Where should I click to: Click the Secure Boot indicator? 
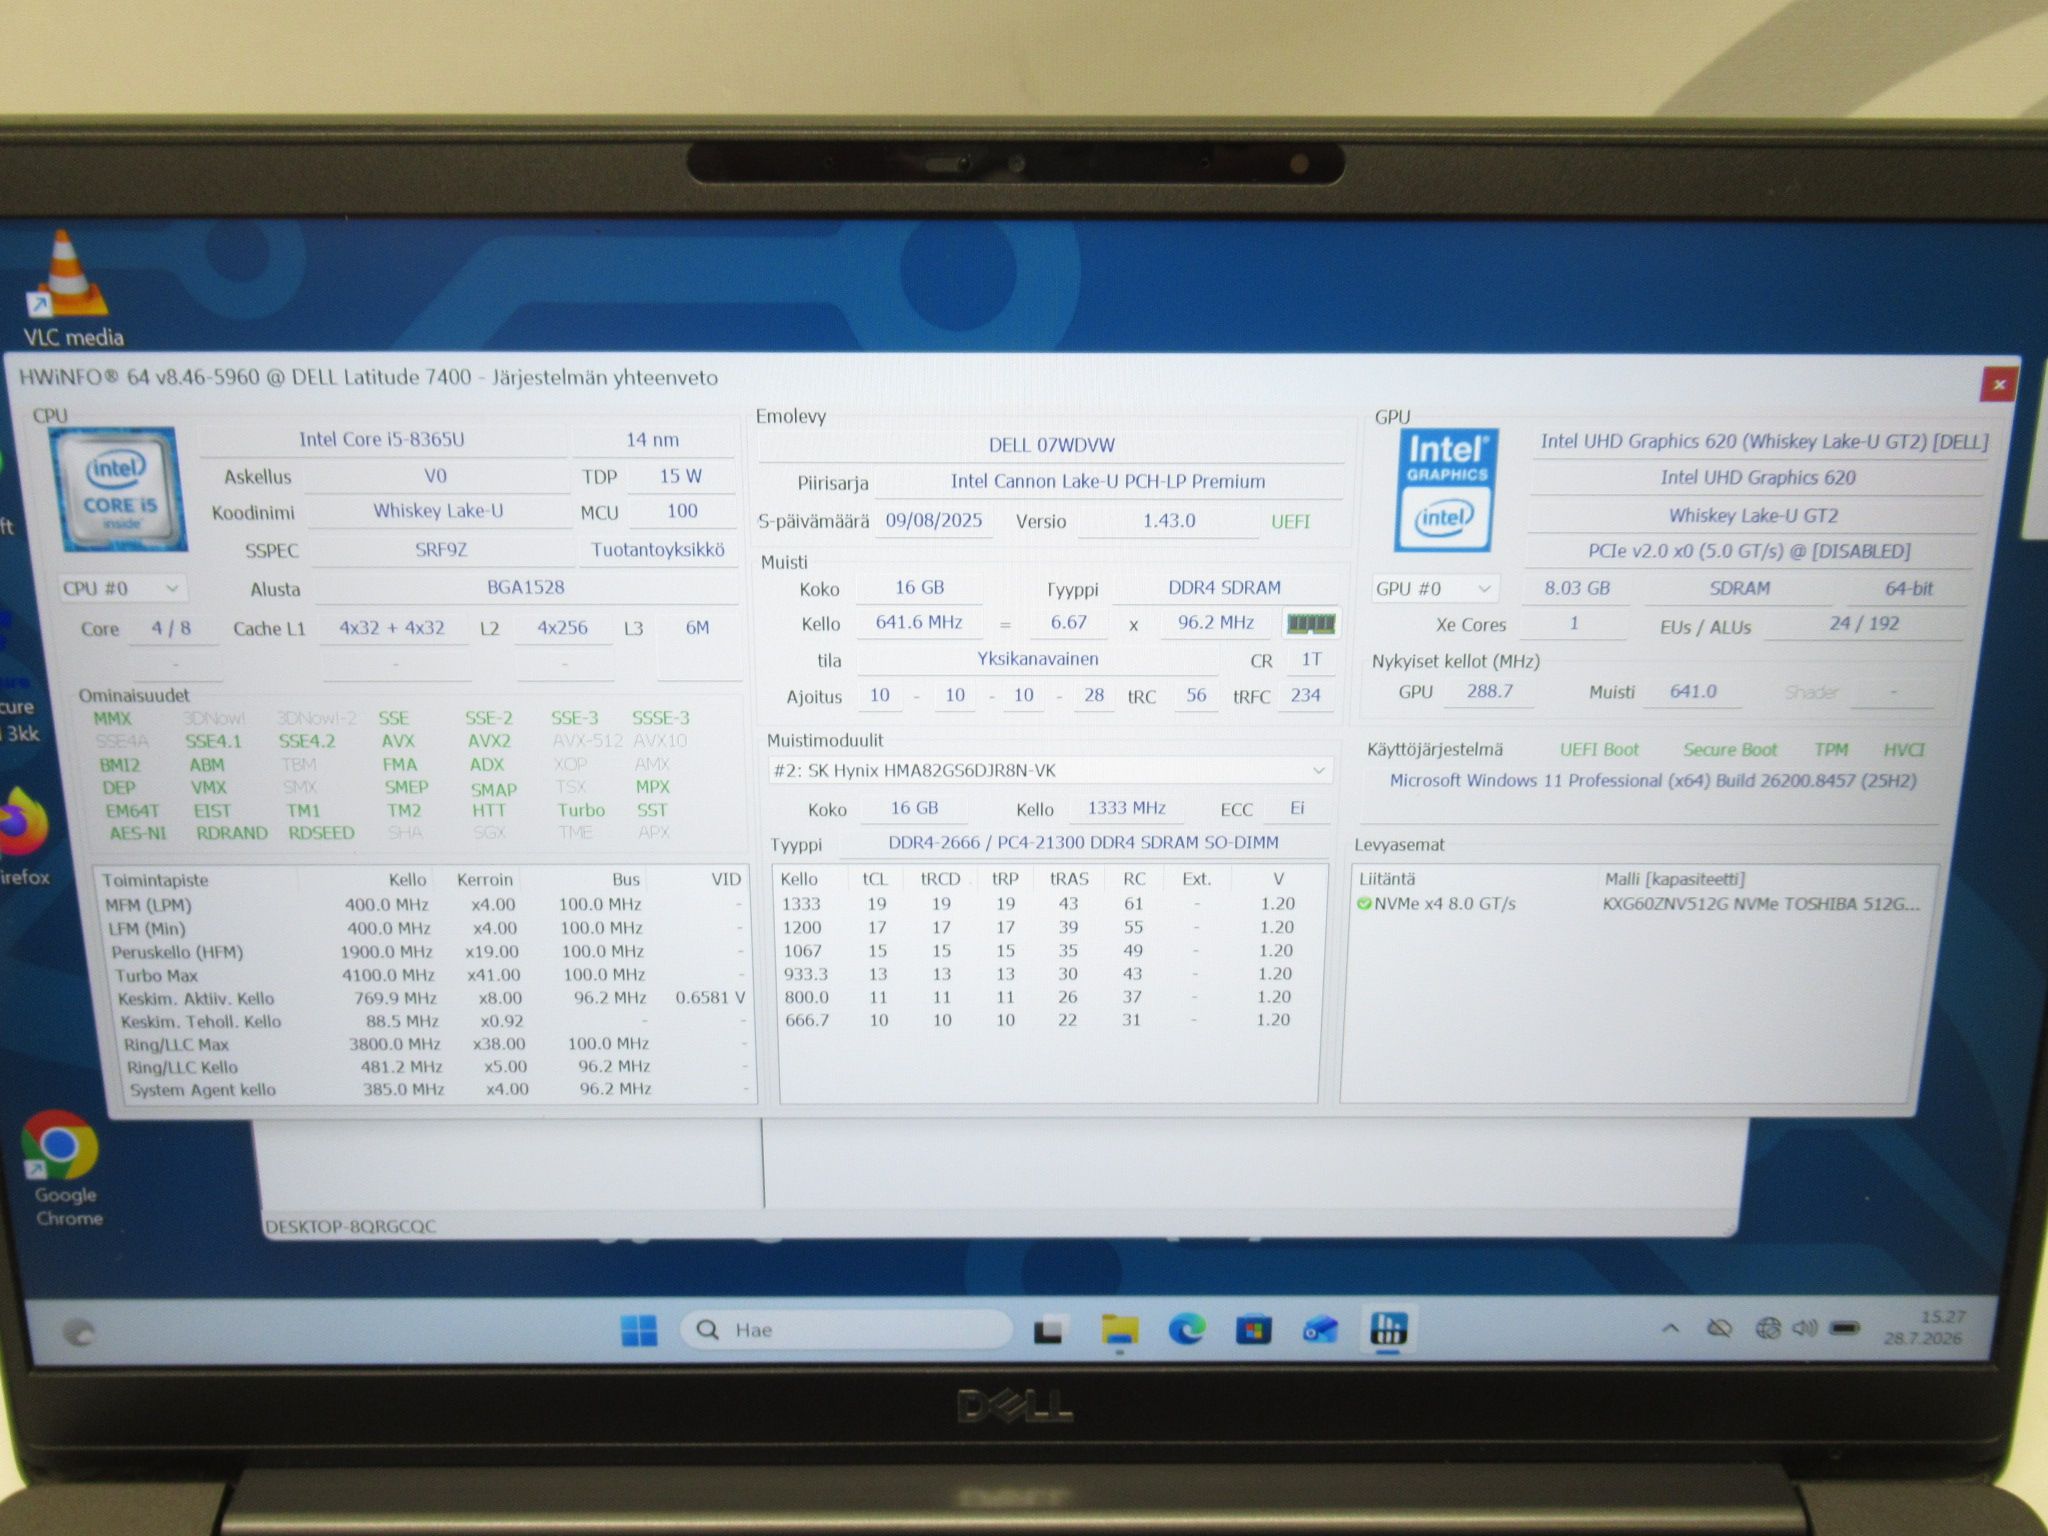tap(1730, 750)
